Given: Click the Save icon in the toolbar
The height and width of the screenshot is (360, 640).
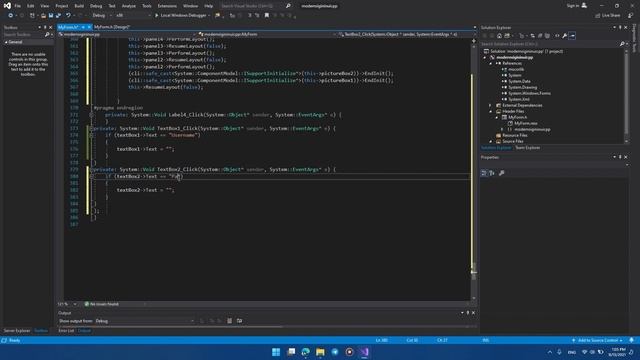Looking at the screenshot, I should click(x=51, y=16).
